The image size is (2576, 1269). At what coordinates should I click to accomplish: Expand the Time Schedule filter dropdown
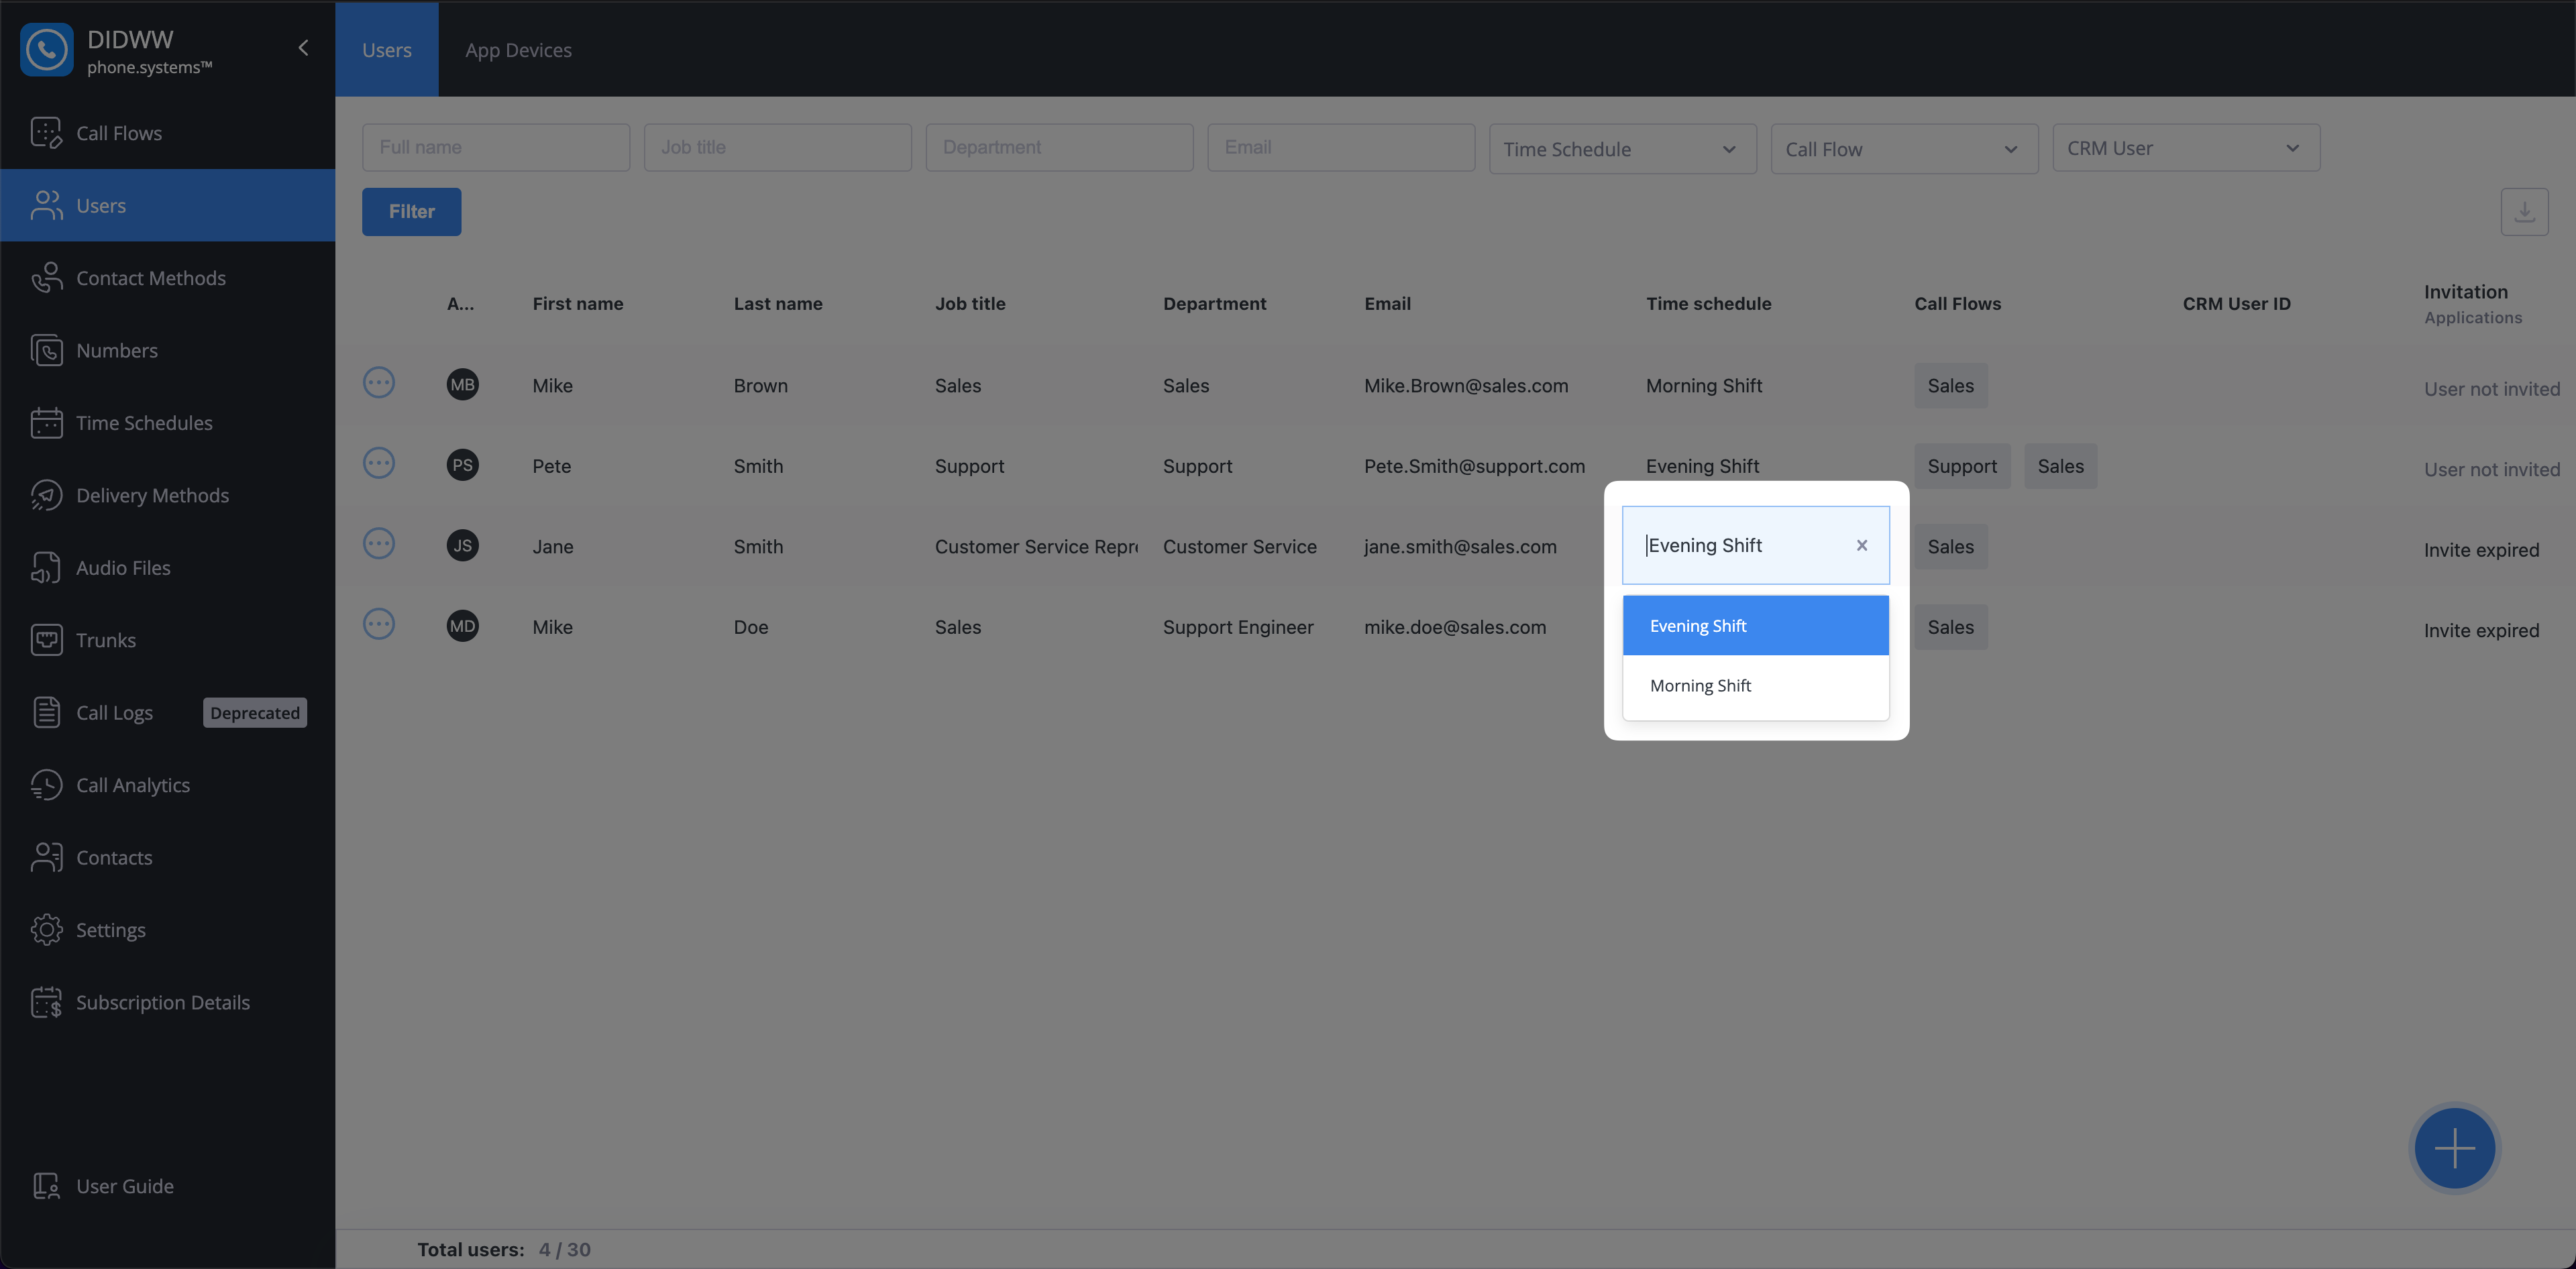1622,149
